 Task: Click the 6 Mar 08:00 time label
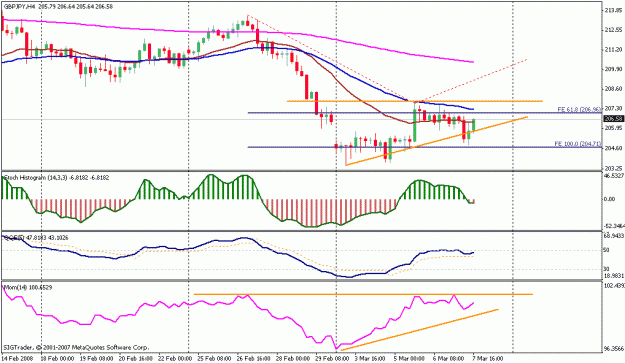click(449, 359)
